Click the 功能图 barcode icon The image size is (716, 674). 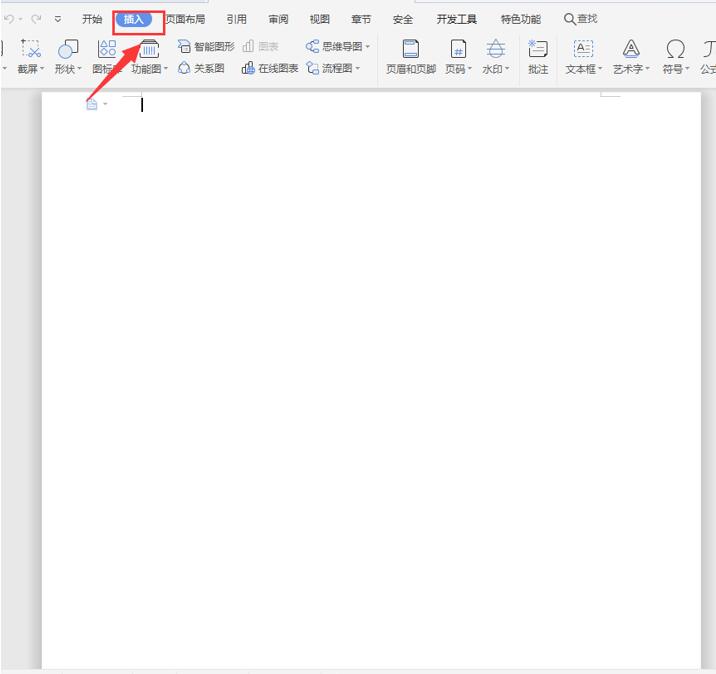(x=149, y=49)
